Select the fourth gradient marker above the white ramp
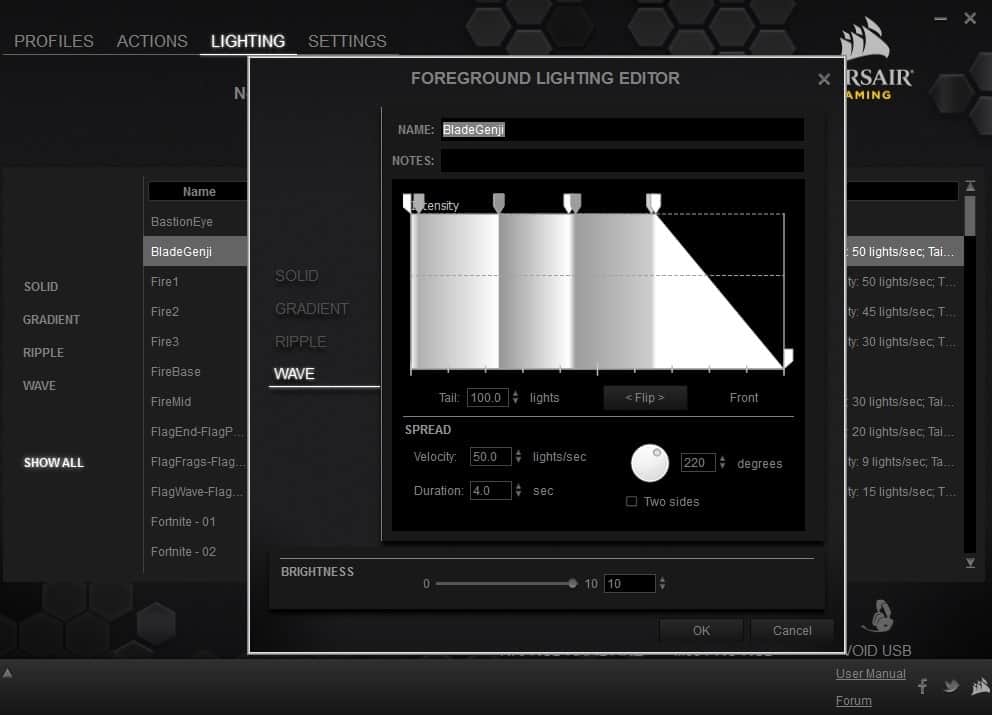This screenshot has height=715, width=992. pyautogui.click(x=653, y=202)
